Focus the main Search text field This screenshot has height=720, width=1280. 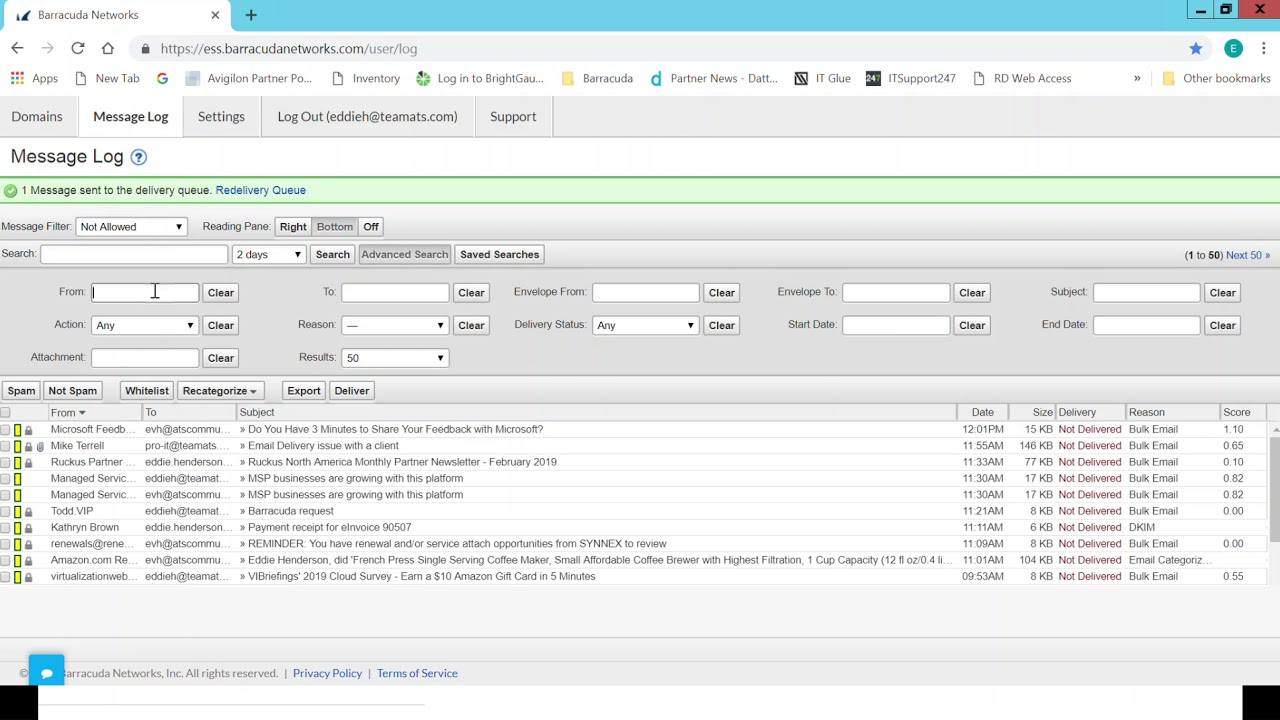[x=134, y=254]
